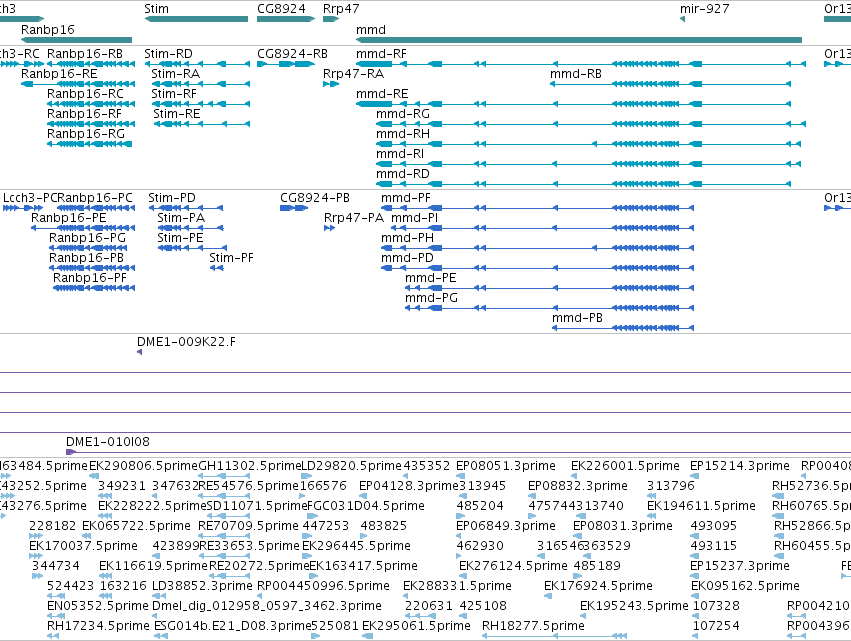
Task: Click the DME1-009K22.F clone label
Action: click(x=186, y=342)
